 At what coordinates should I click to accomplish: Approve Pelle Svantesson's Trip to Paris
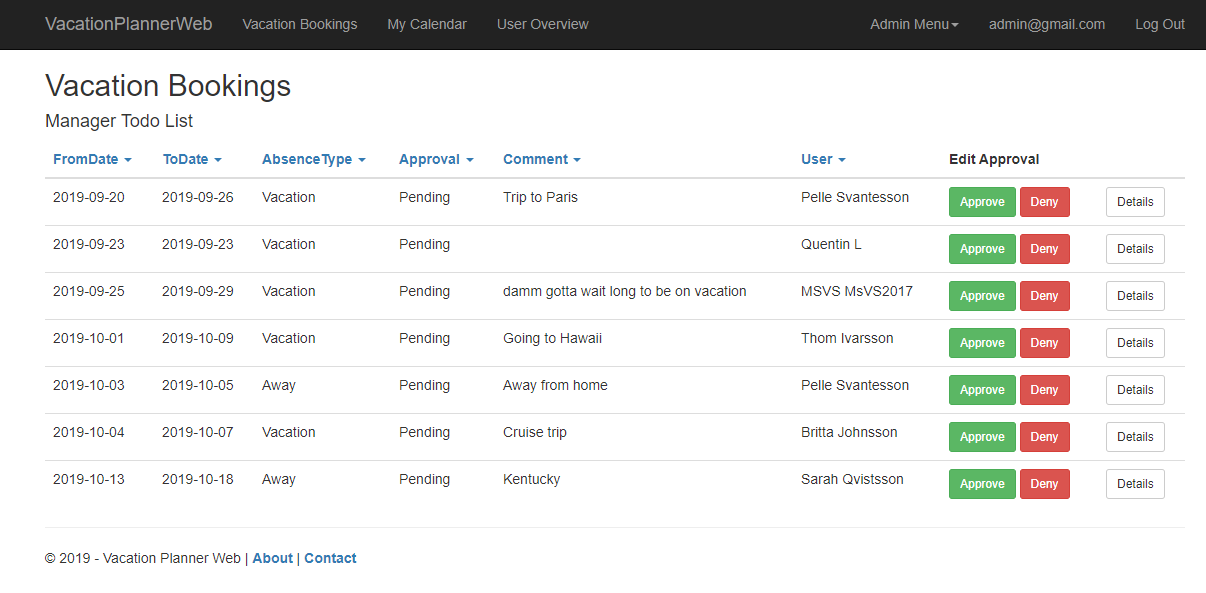(x=981, y=202)
